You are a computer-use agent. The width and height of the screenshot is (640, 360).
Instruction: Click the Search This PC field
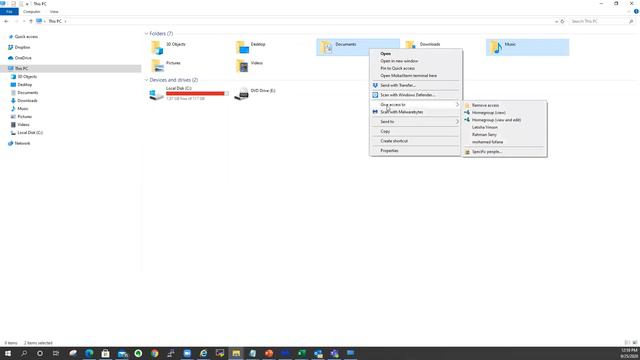coord(602,21)
